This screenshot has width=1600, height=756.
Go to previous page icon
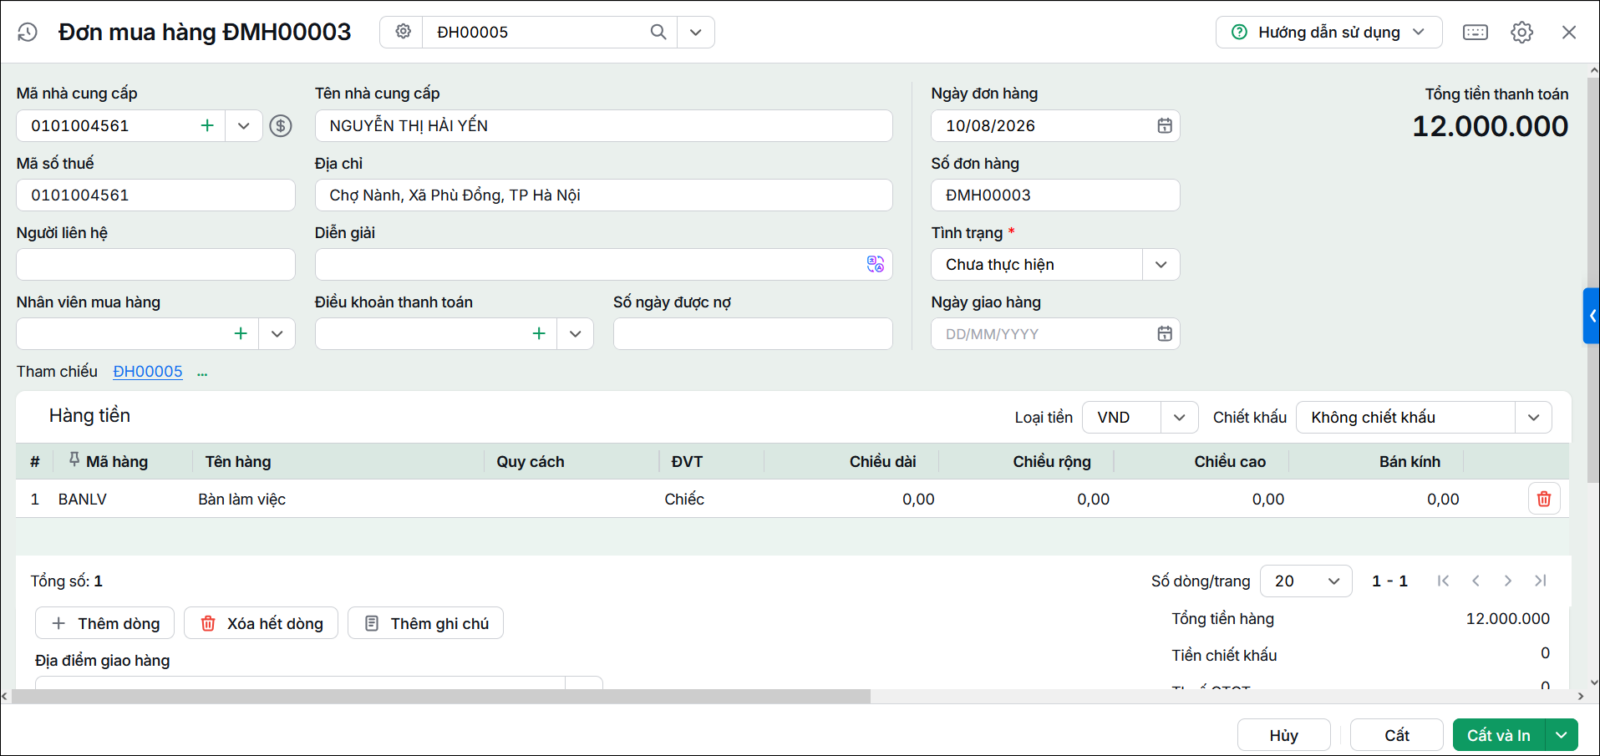pyautogui.click(x=1475, y=581)
